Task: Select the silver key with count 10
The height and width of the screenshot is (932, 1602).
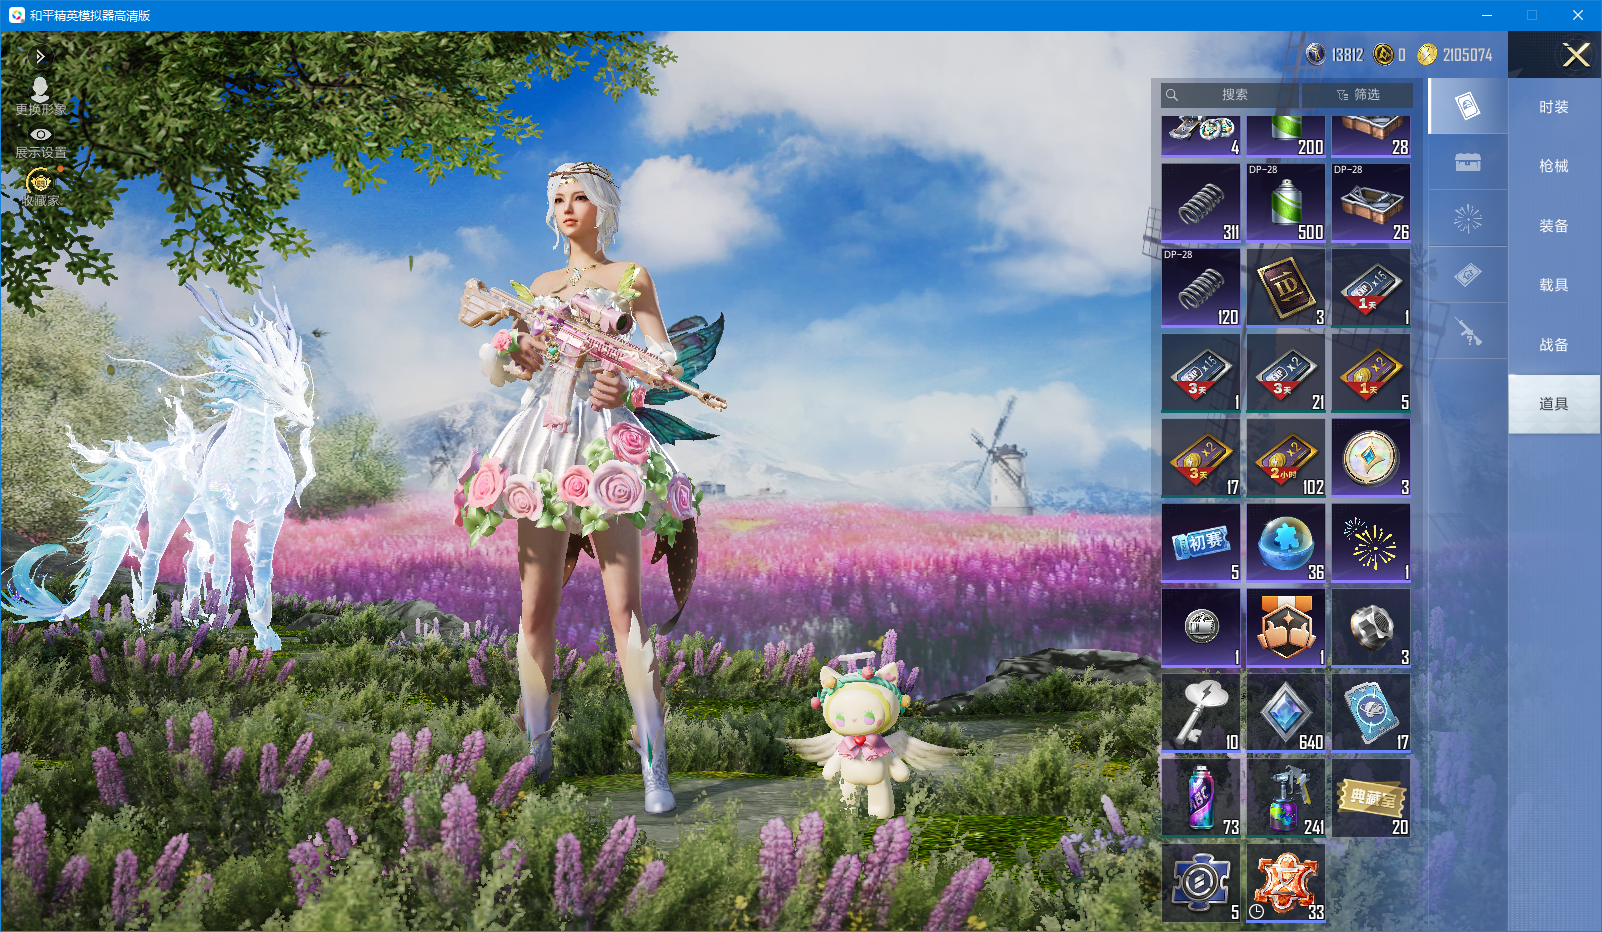Action: 1201,713
